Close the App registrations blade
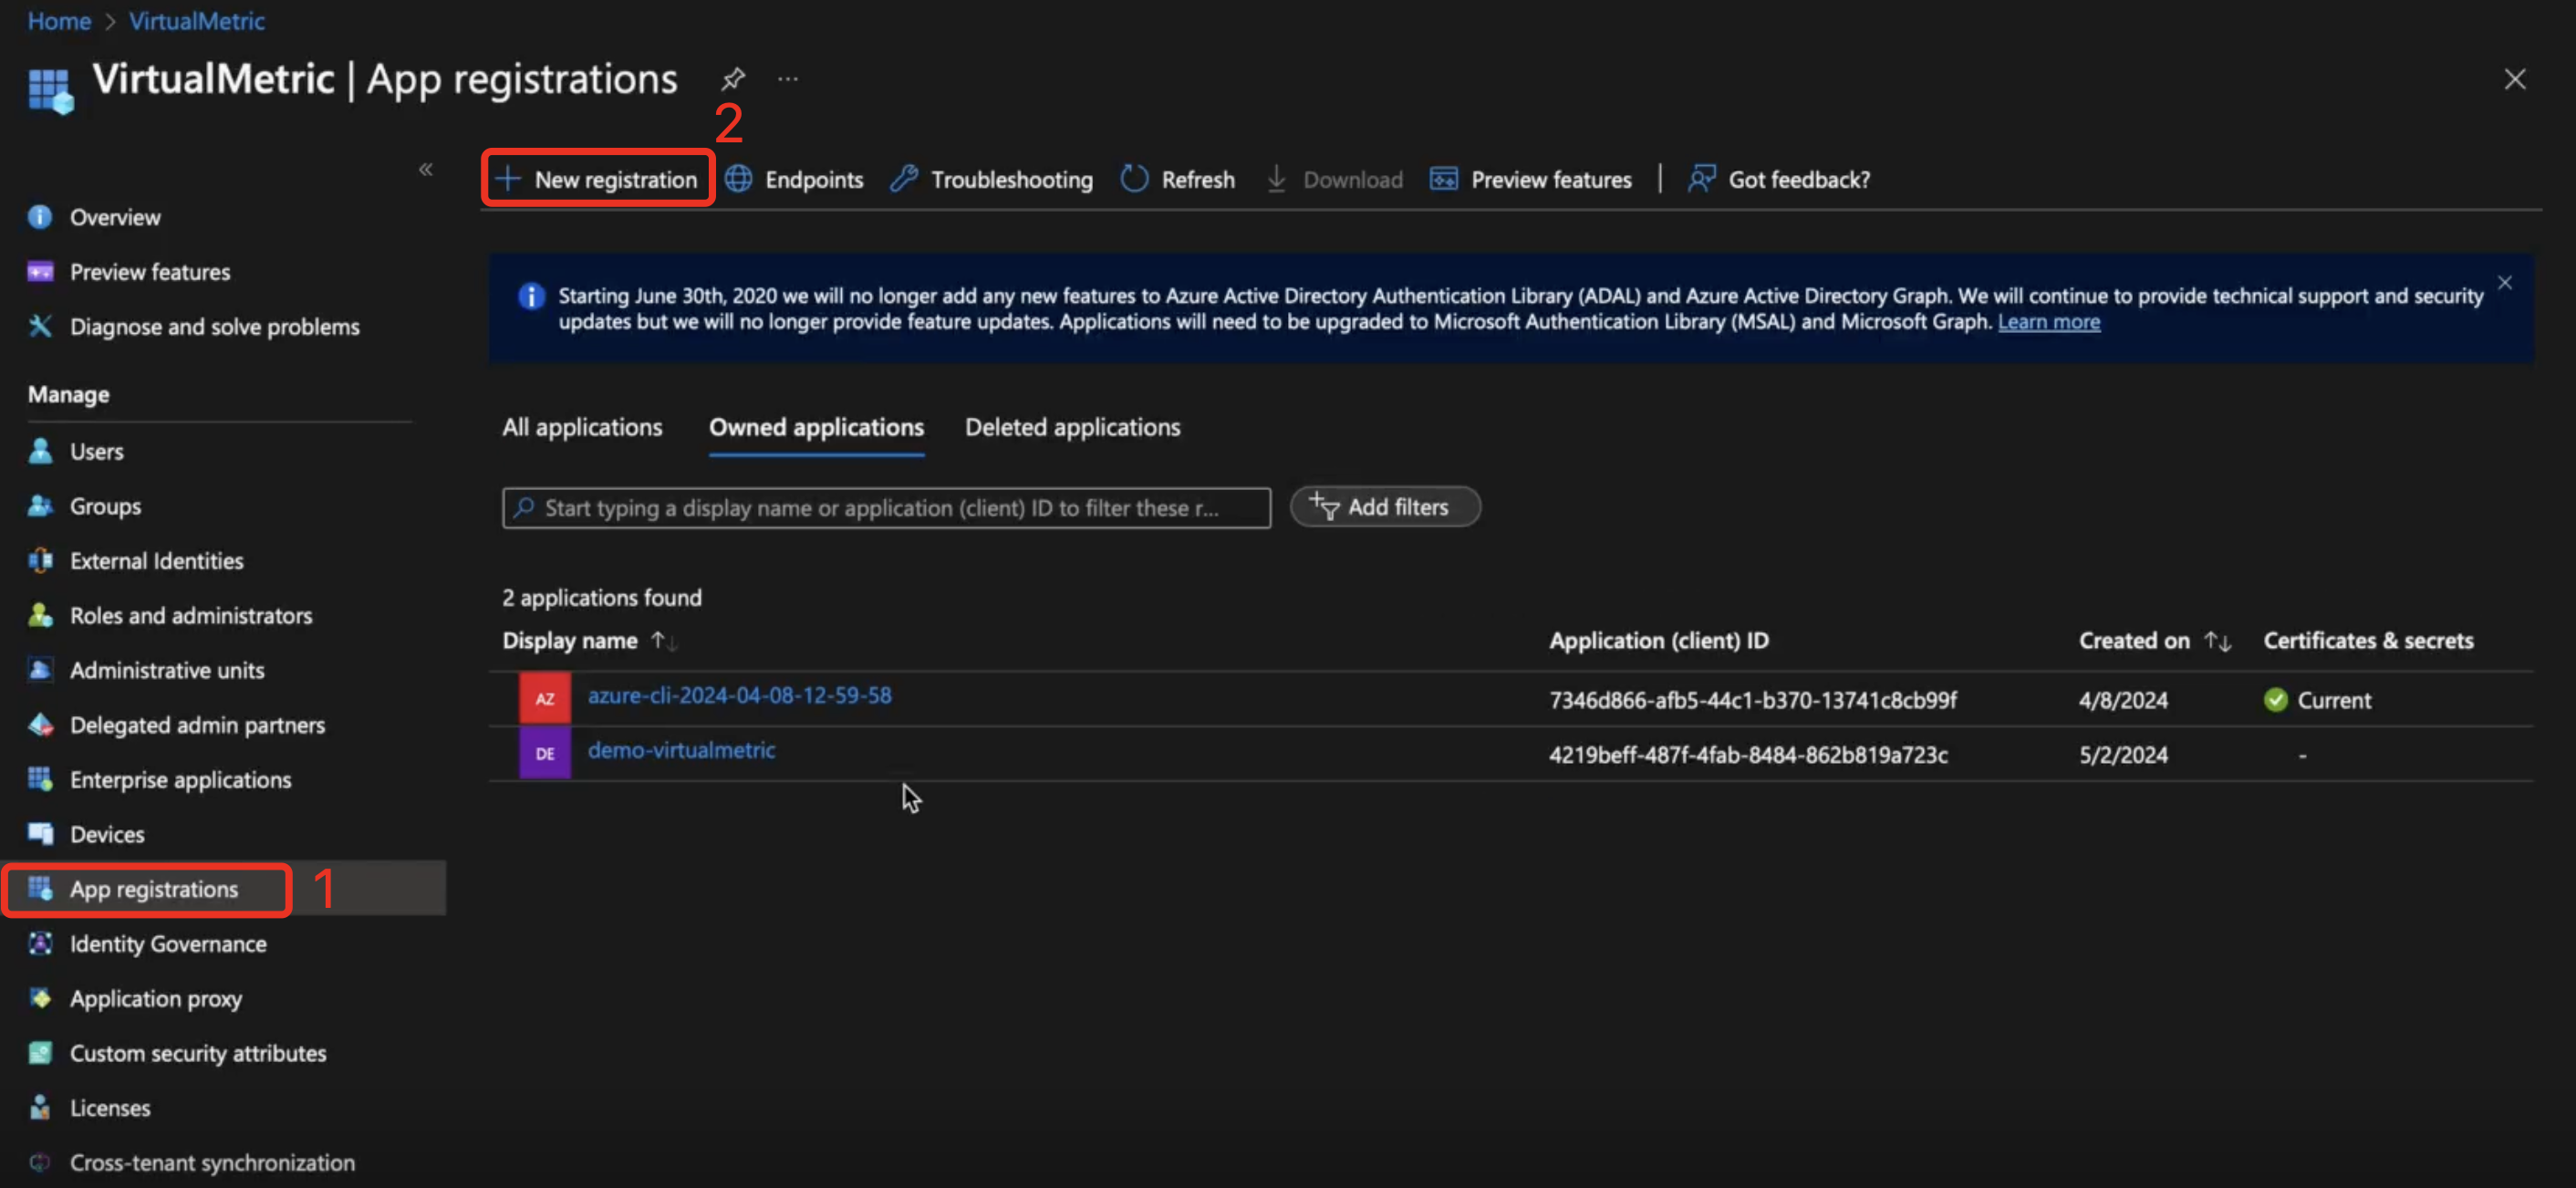 click(x=2515, y=79)
